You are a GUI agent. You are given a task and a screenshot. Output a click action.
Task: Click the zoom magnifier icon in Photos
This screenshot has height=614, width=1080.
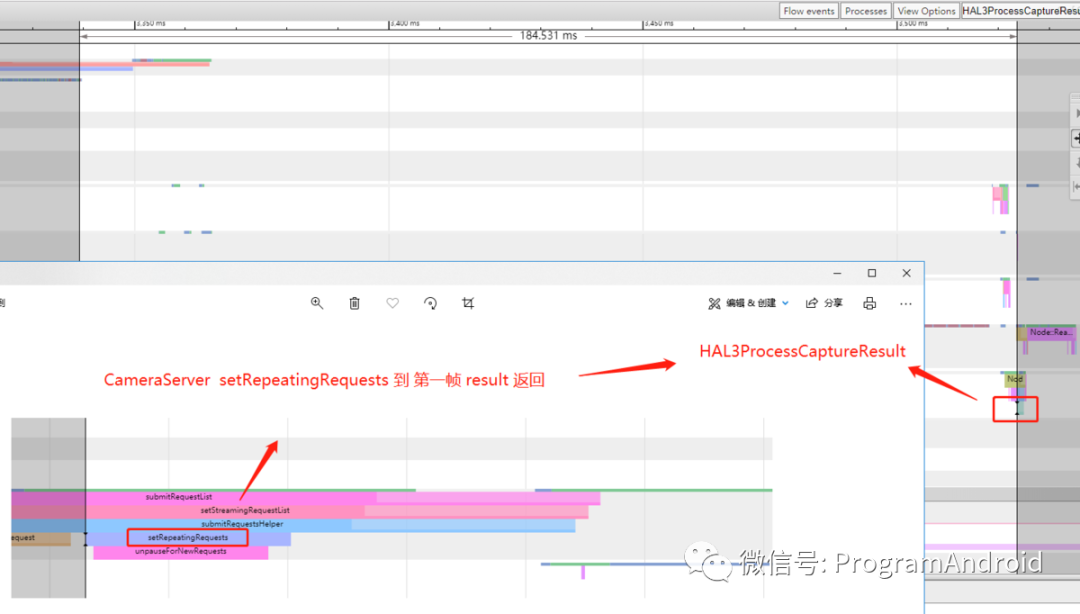tap(317, 303)
